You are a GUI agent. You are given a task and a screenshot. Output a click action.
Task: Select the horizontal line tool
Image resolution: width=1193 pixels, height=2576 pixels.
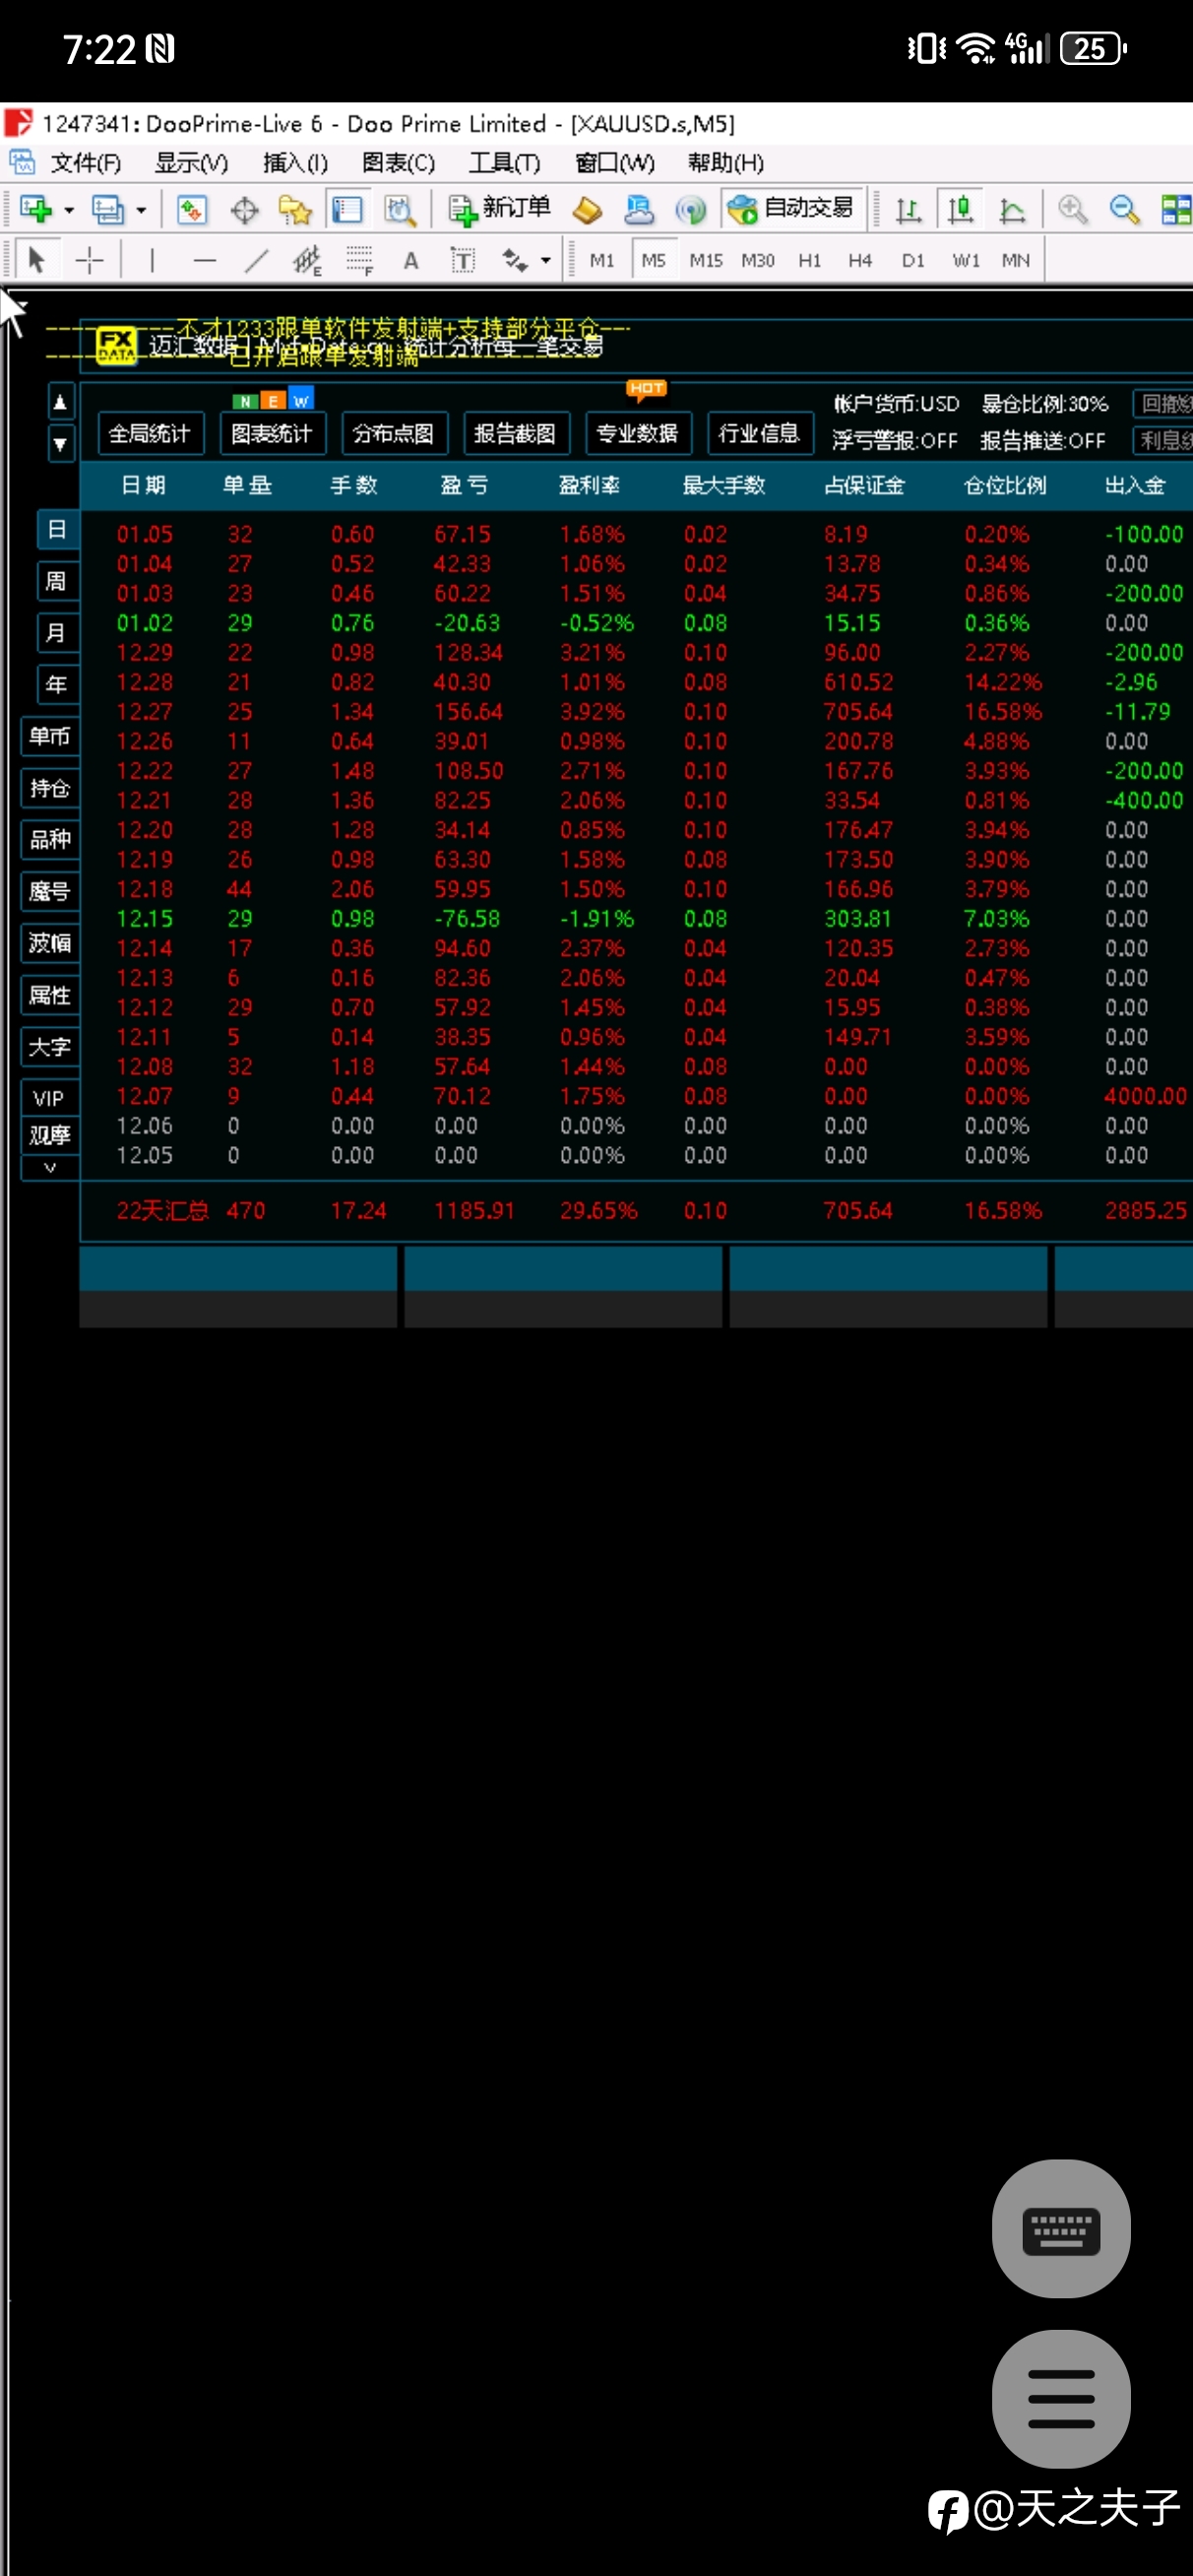(x=204, y=260)
